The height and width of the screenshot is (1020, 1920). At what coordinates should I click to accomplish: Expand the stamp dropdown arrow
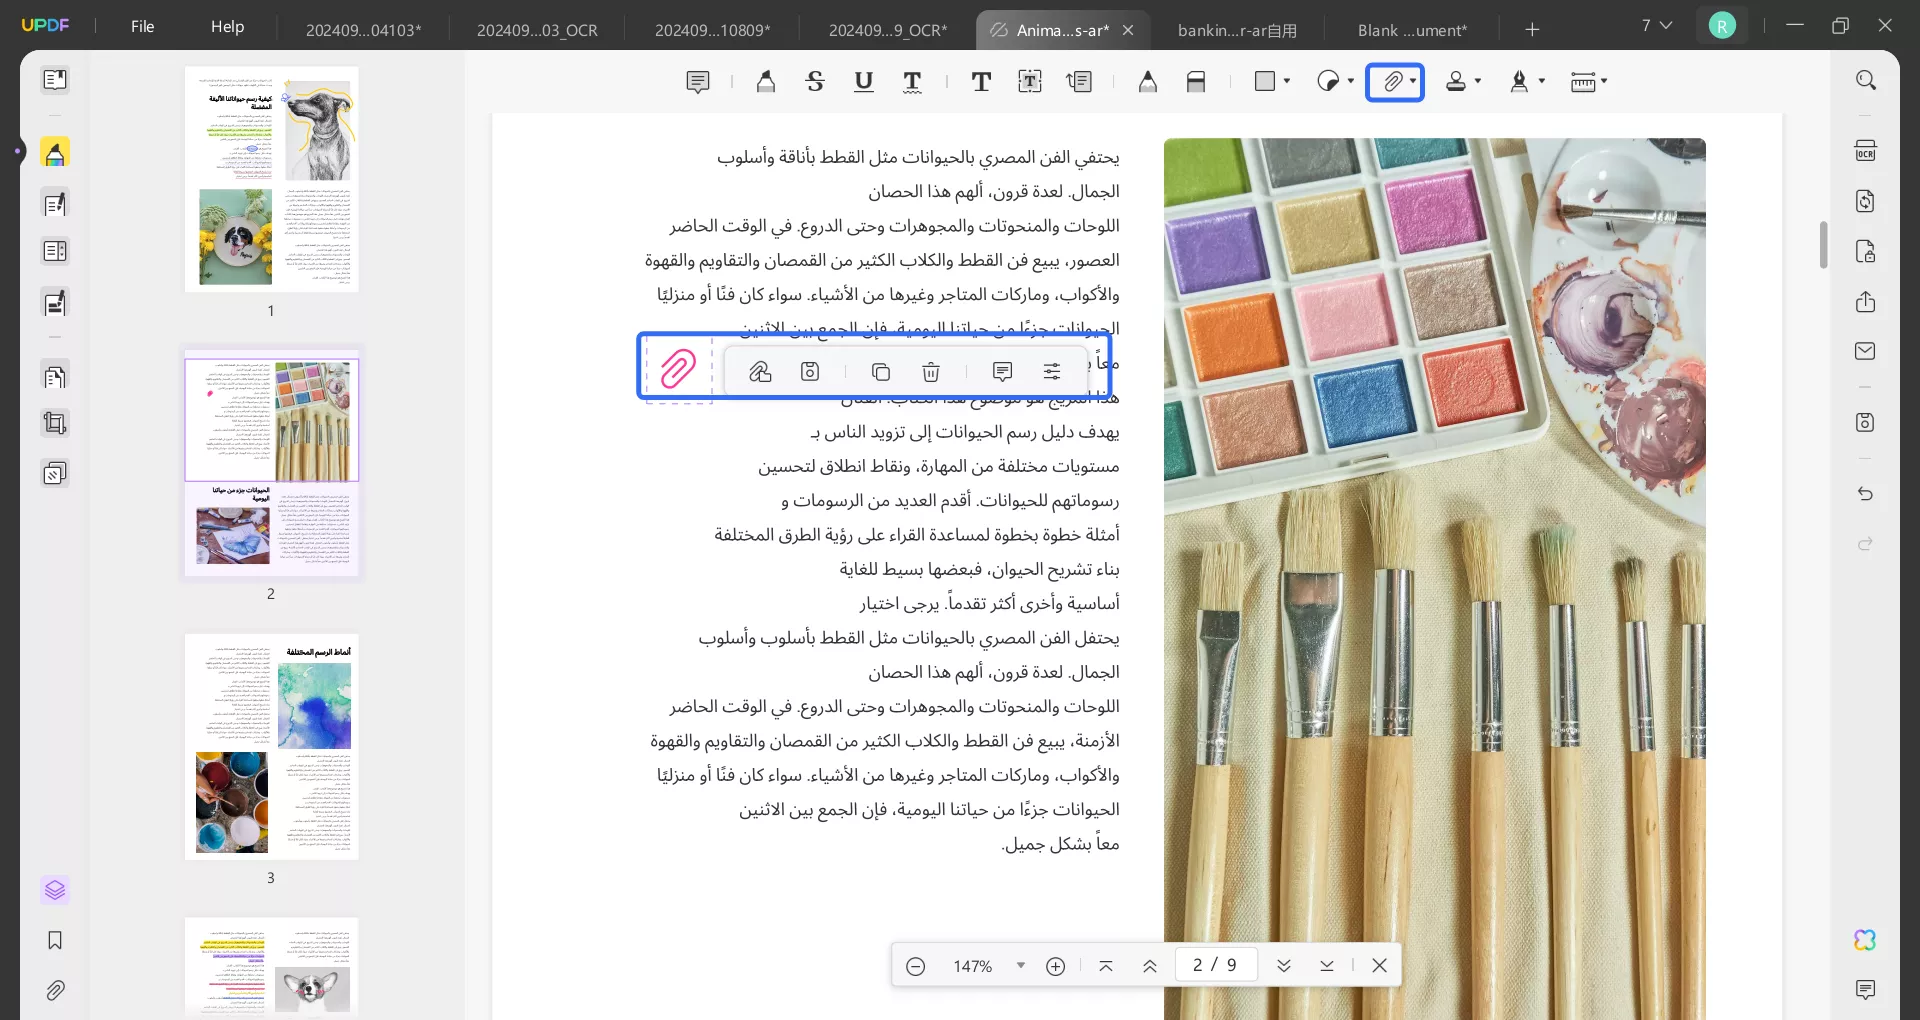1478,81
